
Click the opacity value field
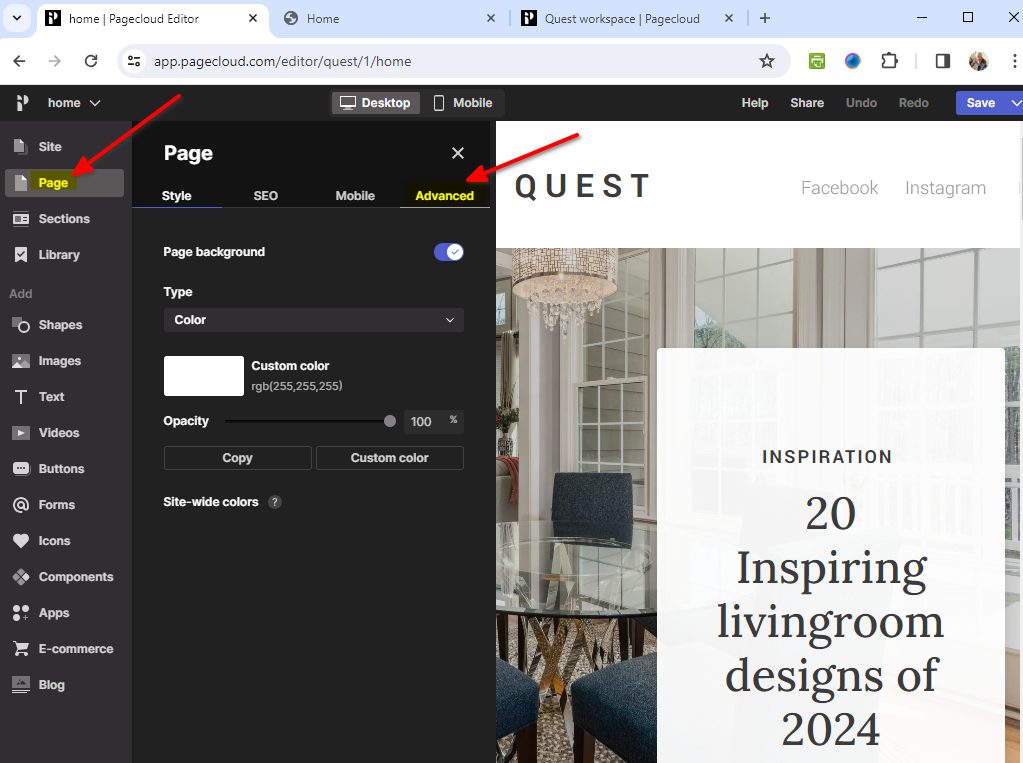[x=433, y=422]
